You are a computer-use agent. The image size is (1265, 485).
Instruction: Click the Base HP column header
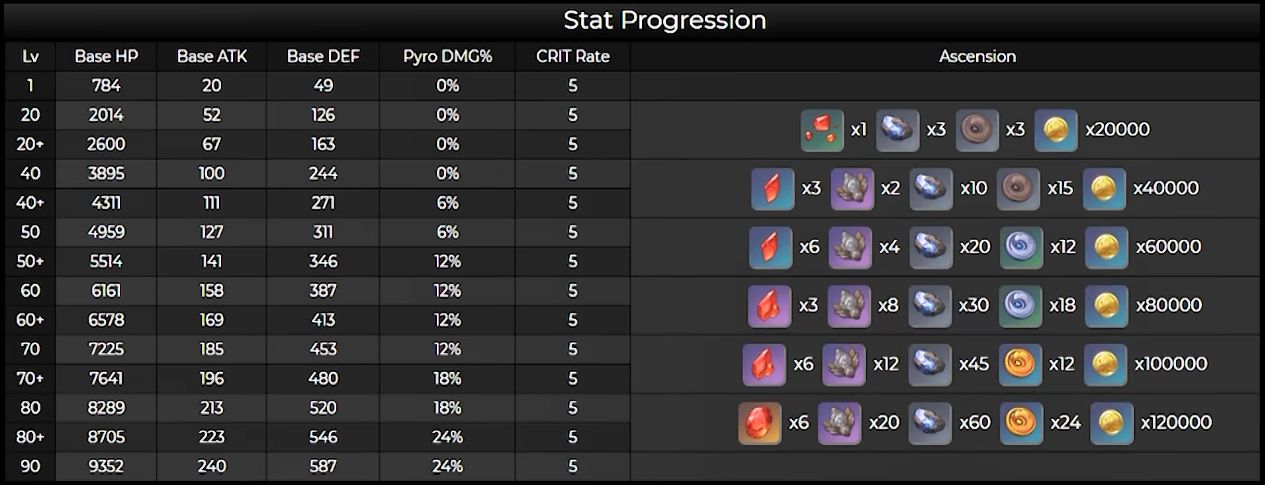click(106, 57)
